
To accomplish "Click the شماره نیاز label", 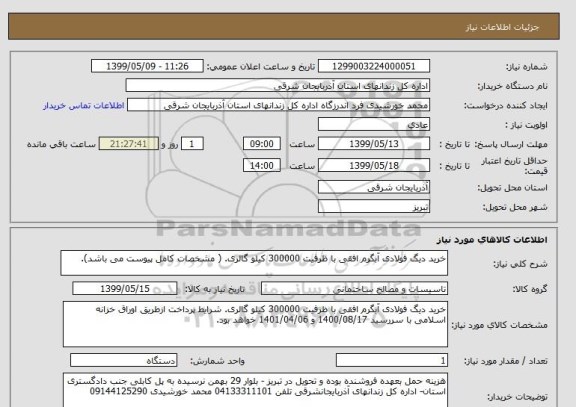I will click(x=527, y=67).
